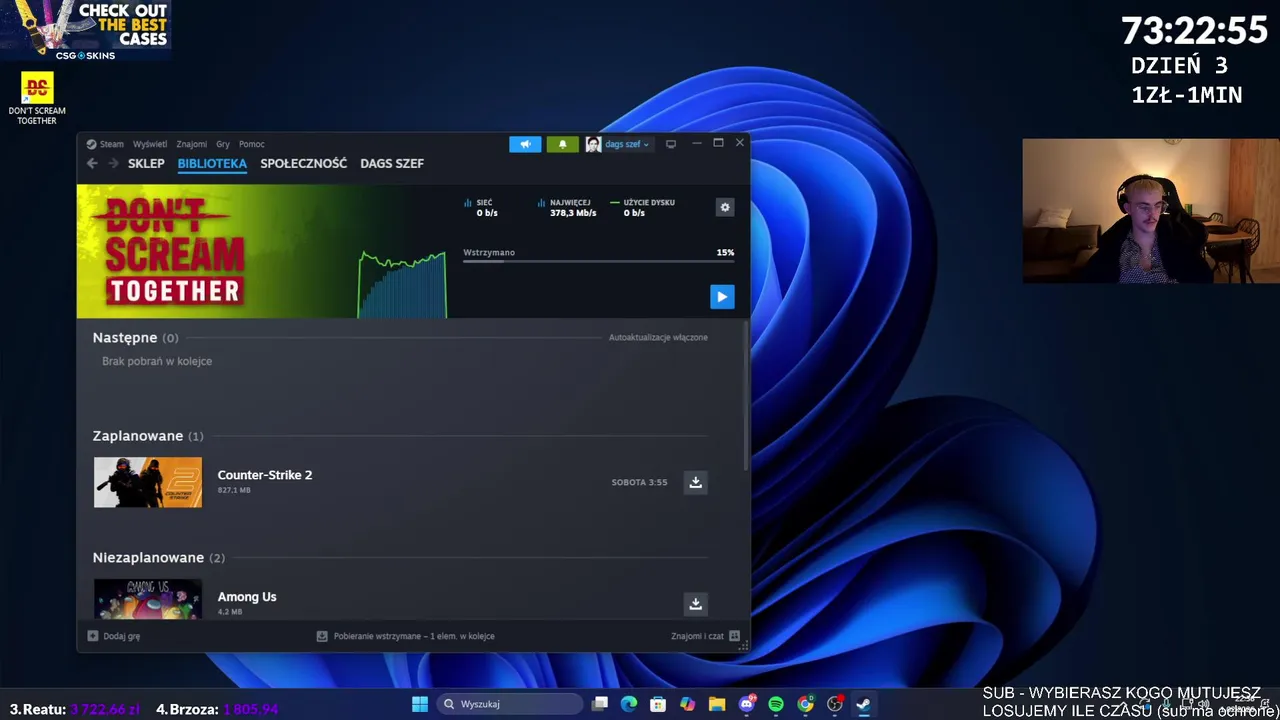Viewport: 1280px width, 720px height.
Task: Click Znajomi i czat label
Action: (697, 636)
